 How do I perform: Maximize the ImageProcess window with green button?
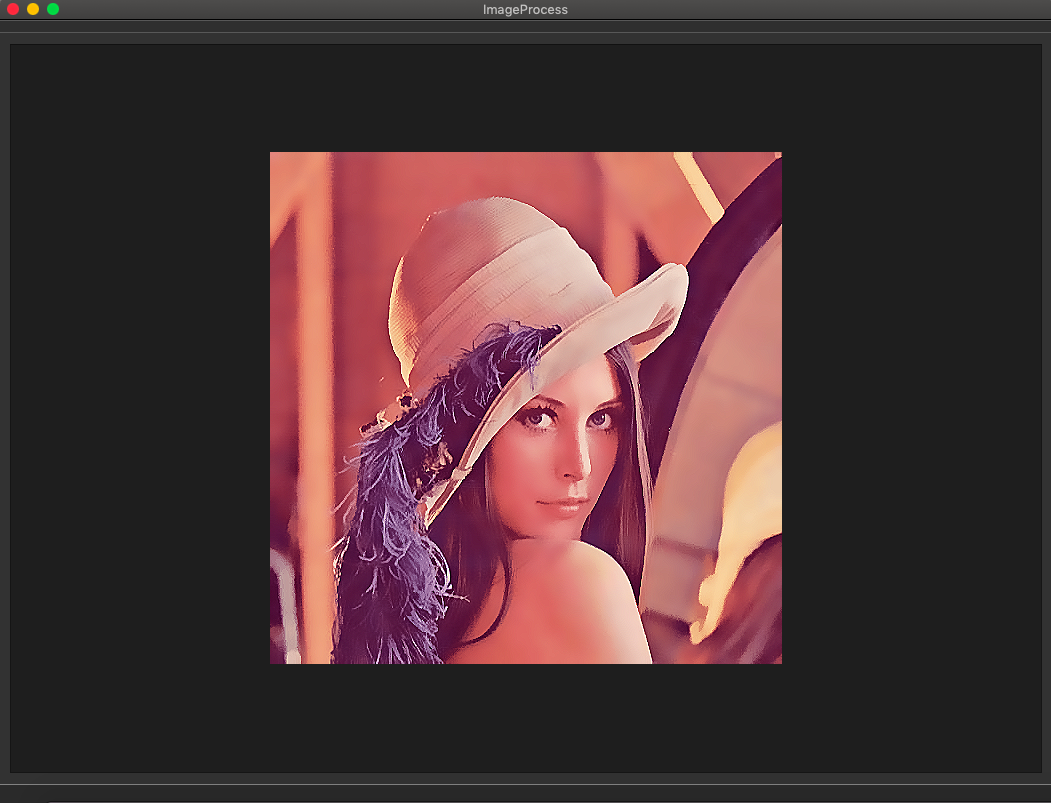pyautogui.click(x=53, y=9)
